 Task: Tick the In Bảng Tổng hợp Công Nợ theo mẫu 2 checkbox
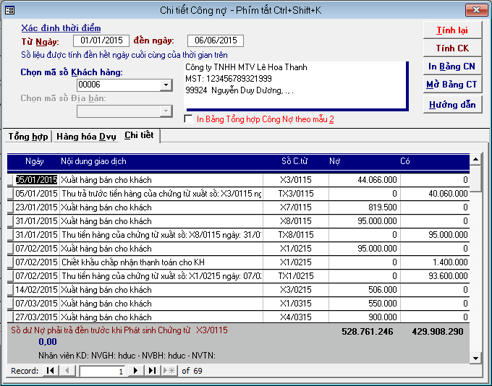point(188,119)
